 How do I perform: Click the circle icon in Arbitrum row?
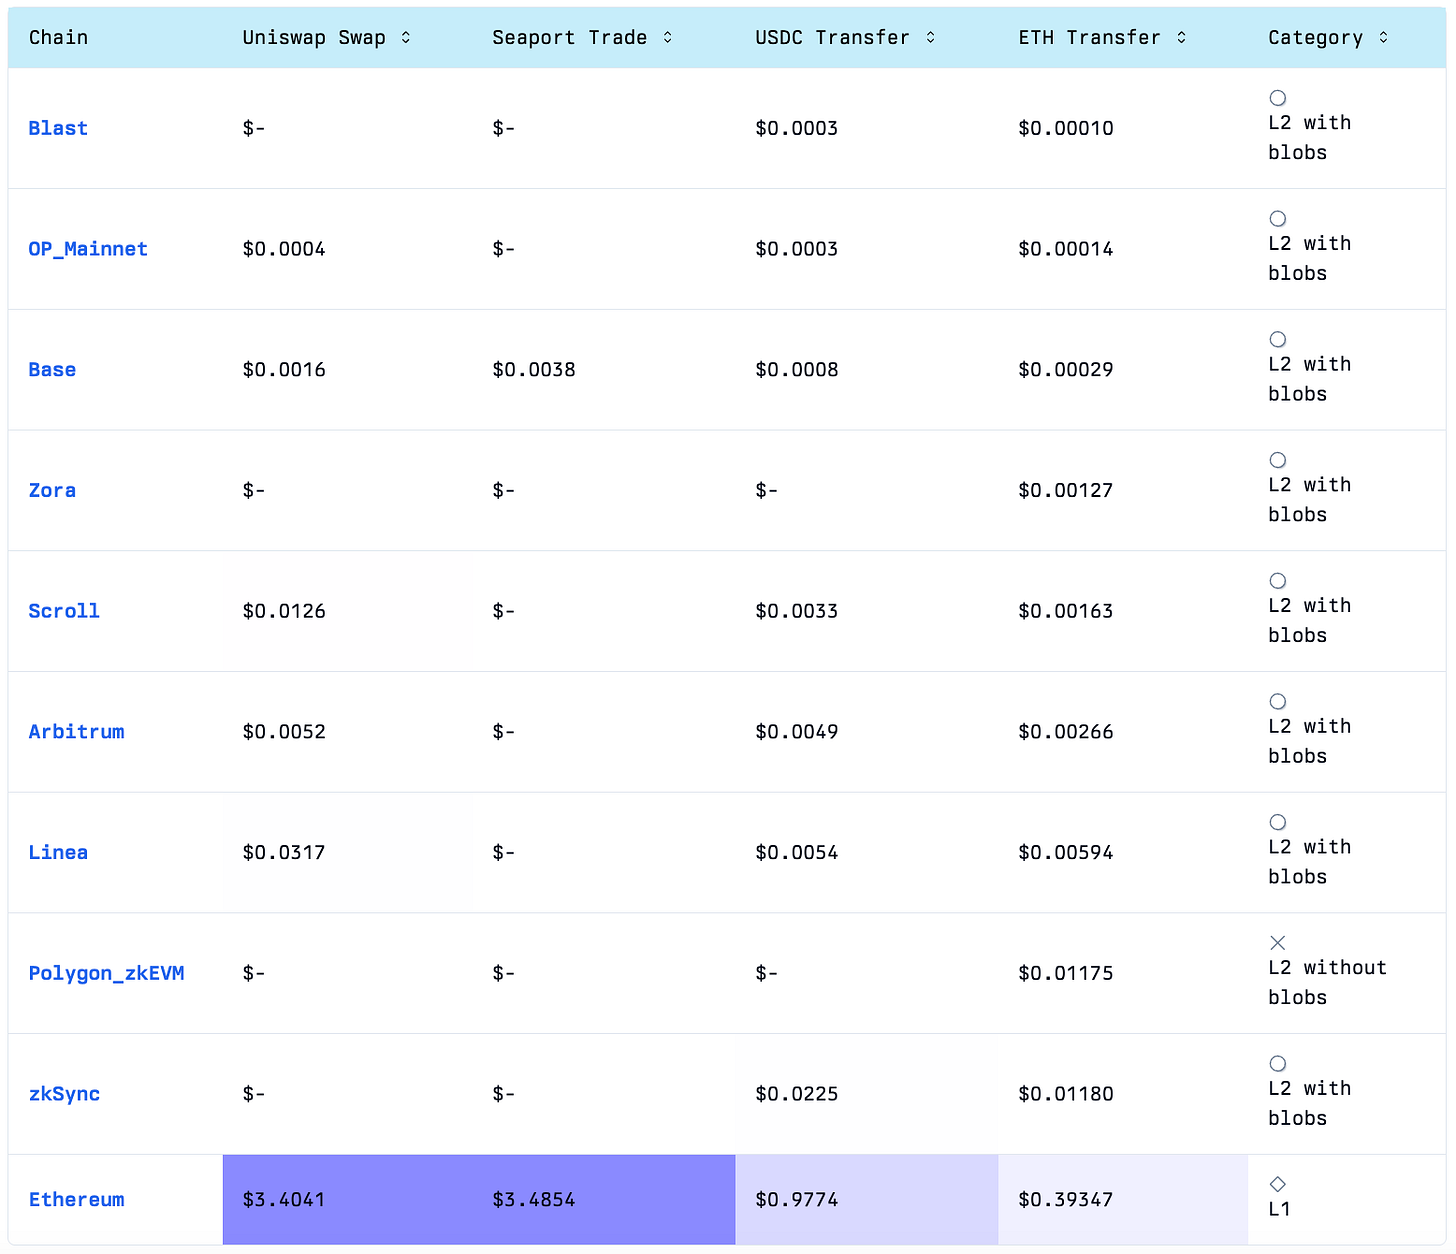[x=1278, y=702]
